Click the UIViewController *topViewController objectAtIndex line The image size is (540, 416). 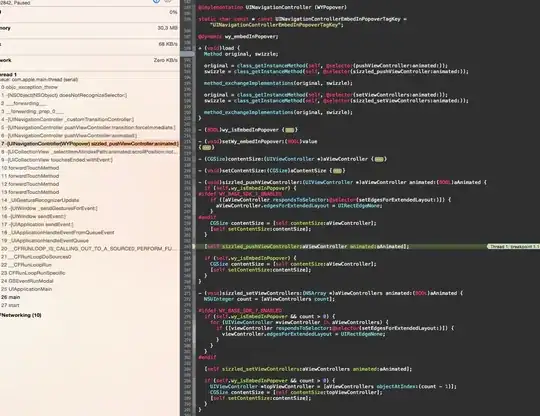coord(333,386)
